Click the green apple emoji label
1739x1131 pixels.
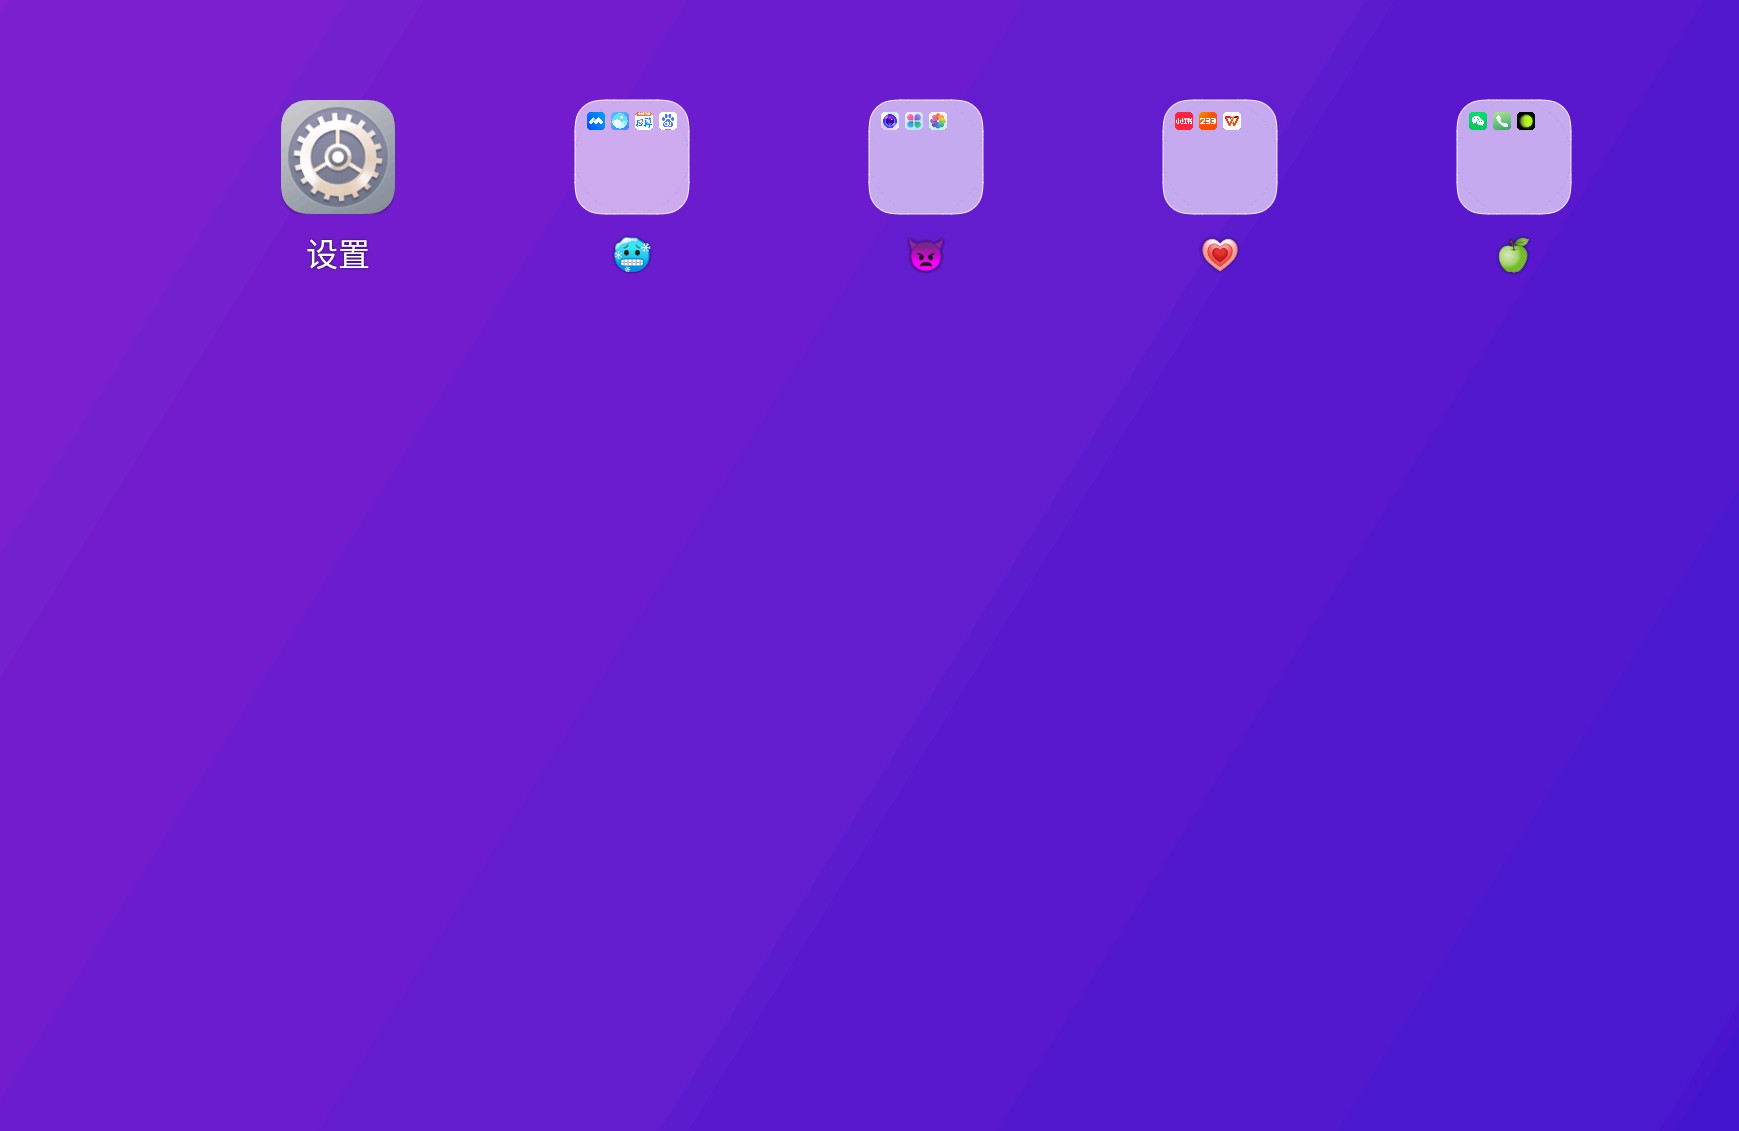pyautogui.click(x=1514, y=256)
